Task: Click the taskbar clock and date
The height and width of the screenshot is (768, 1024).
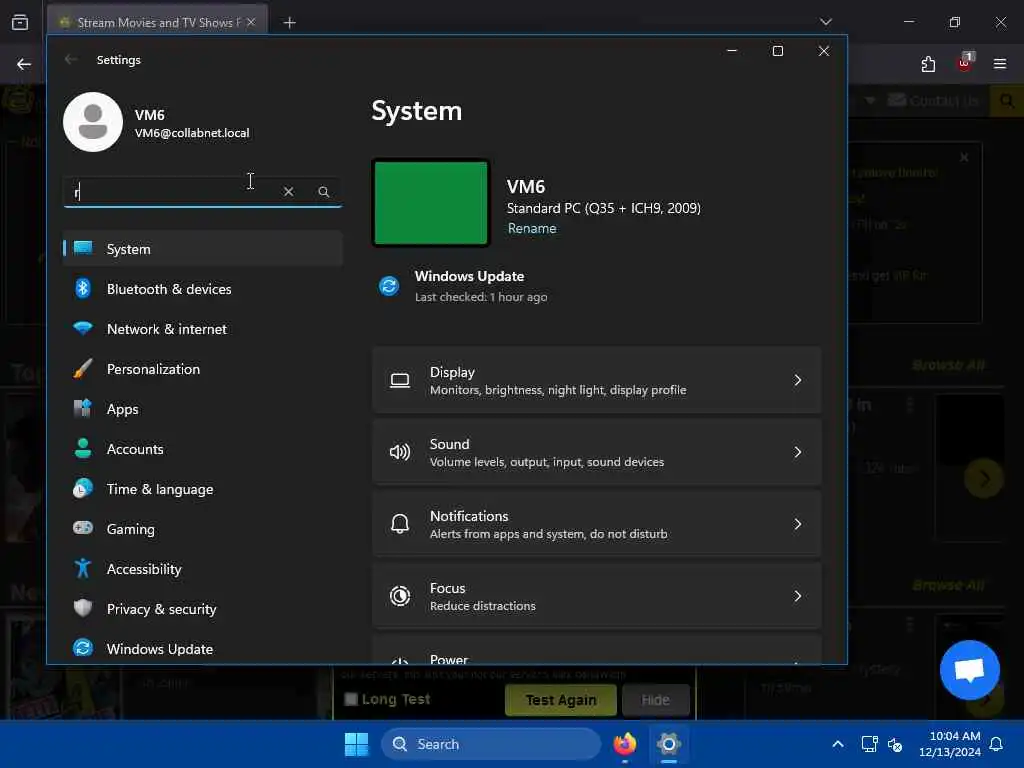Action: coord(950,744)
